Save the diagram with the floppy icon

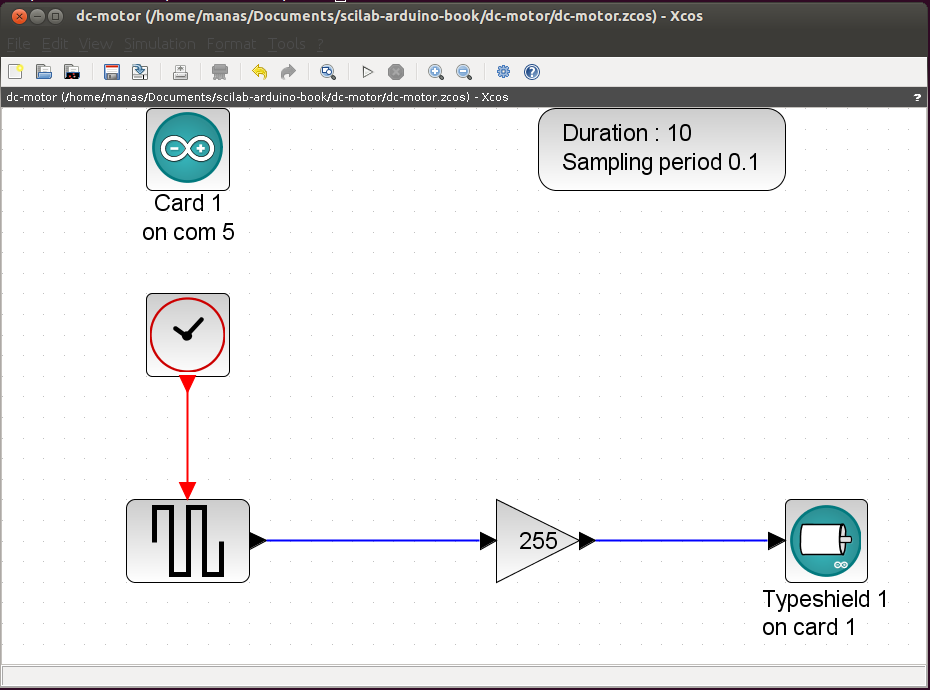(112, 72)
